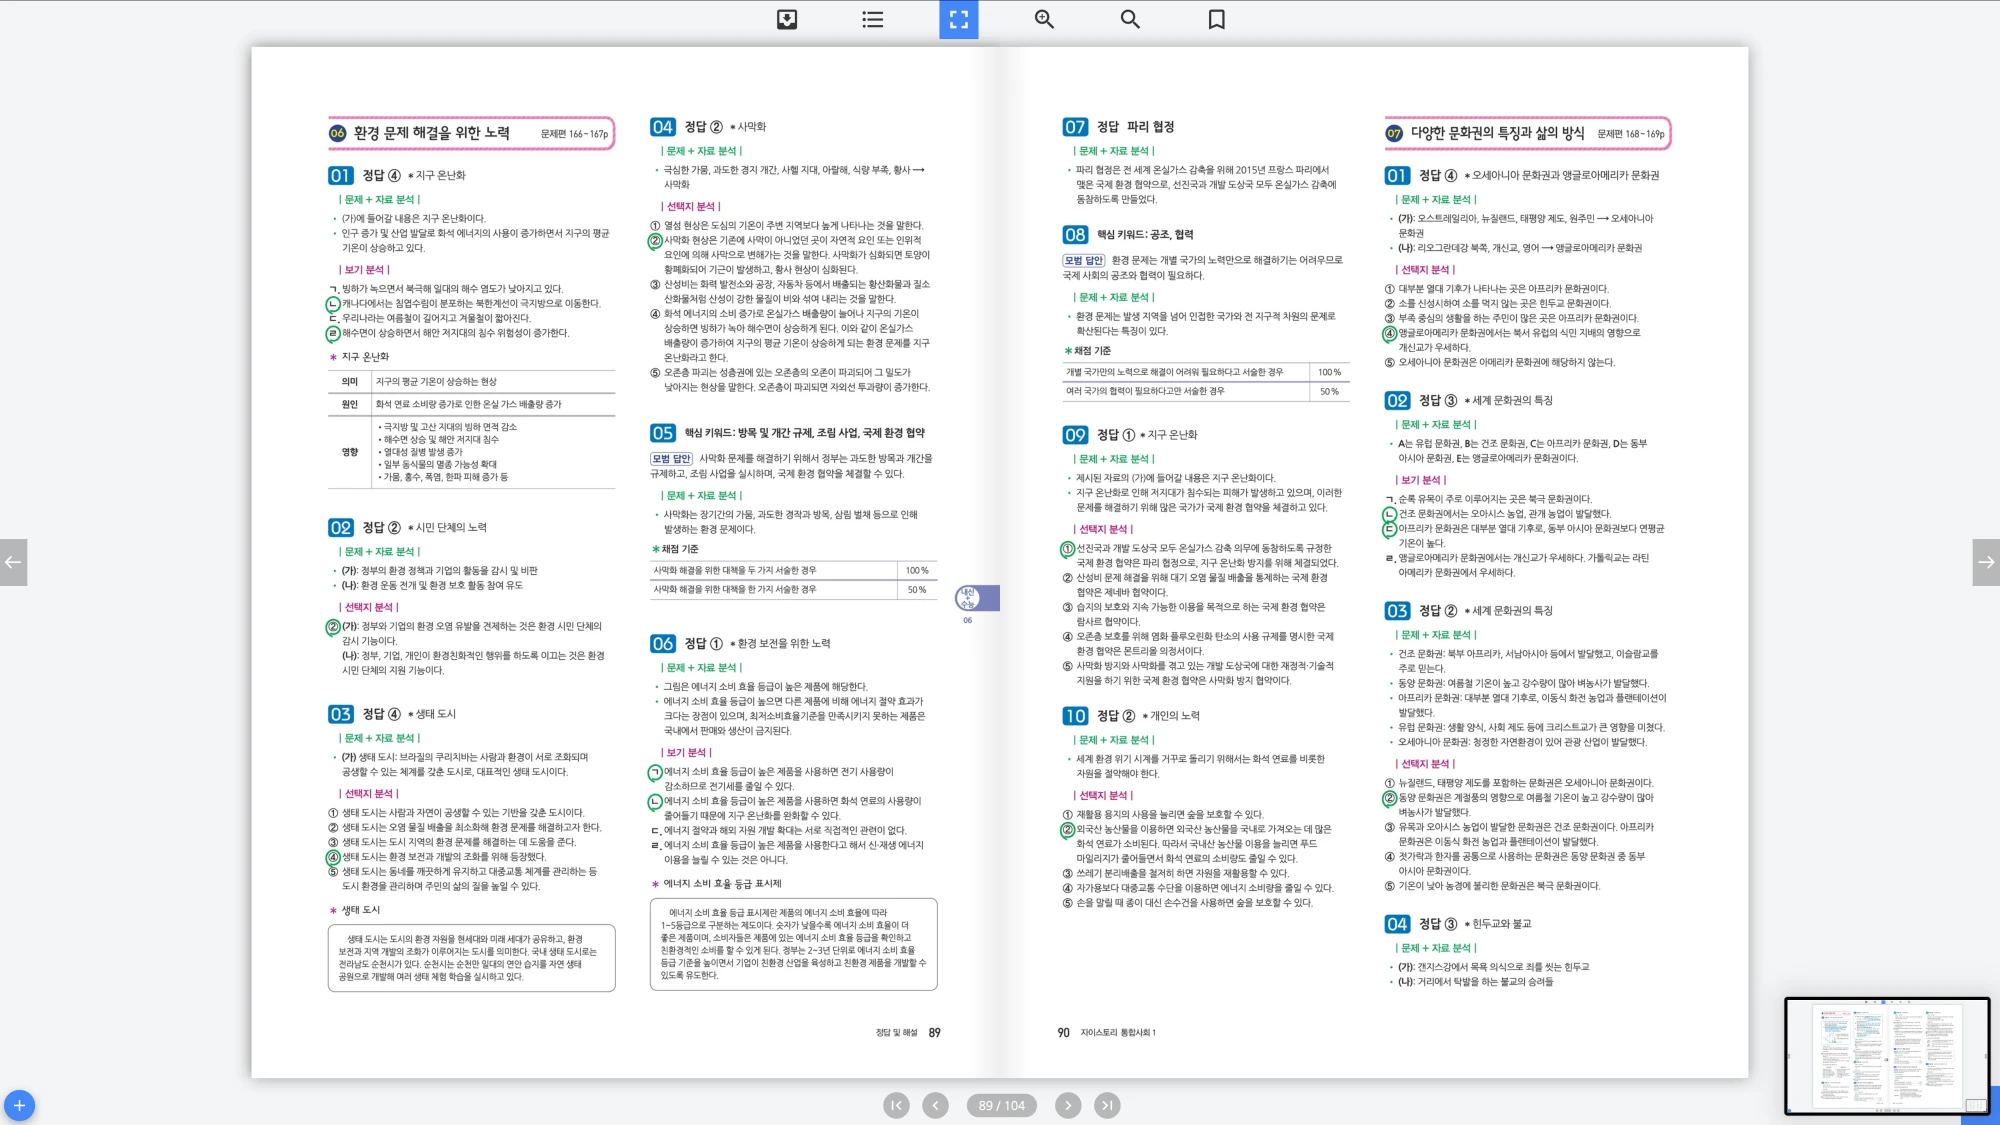Jump to the last page
The image size is (2000, 1125).
[x=1106, y=1105]
